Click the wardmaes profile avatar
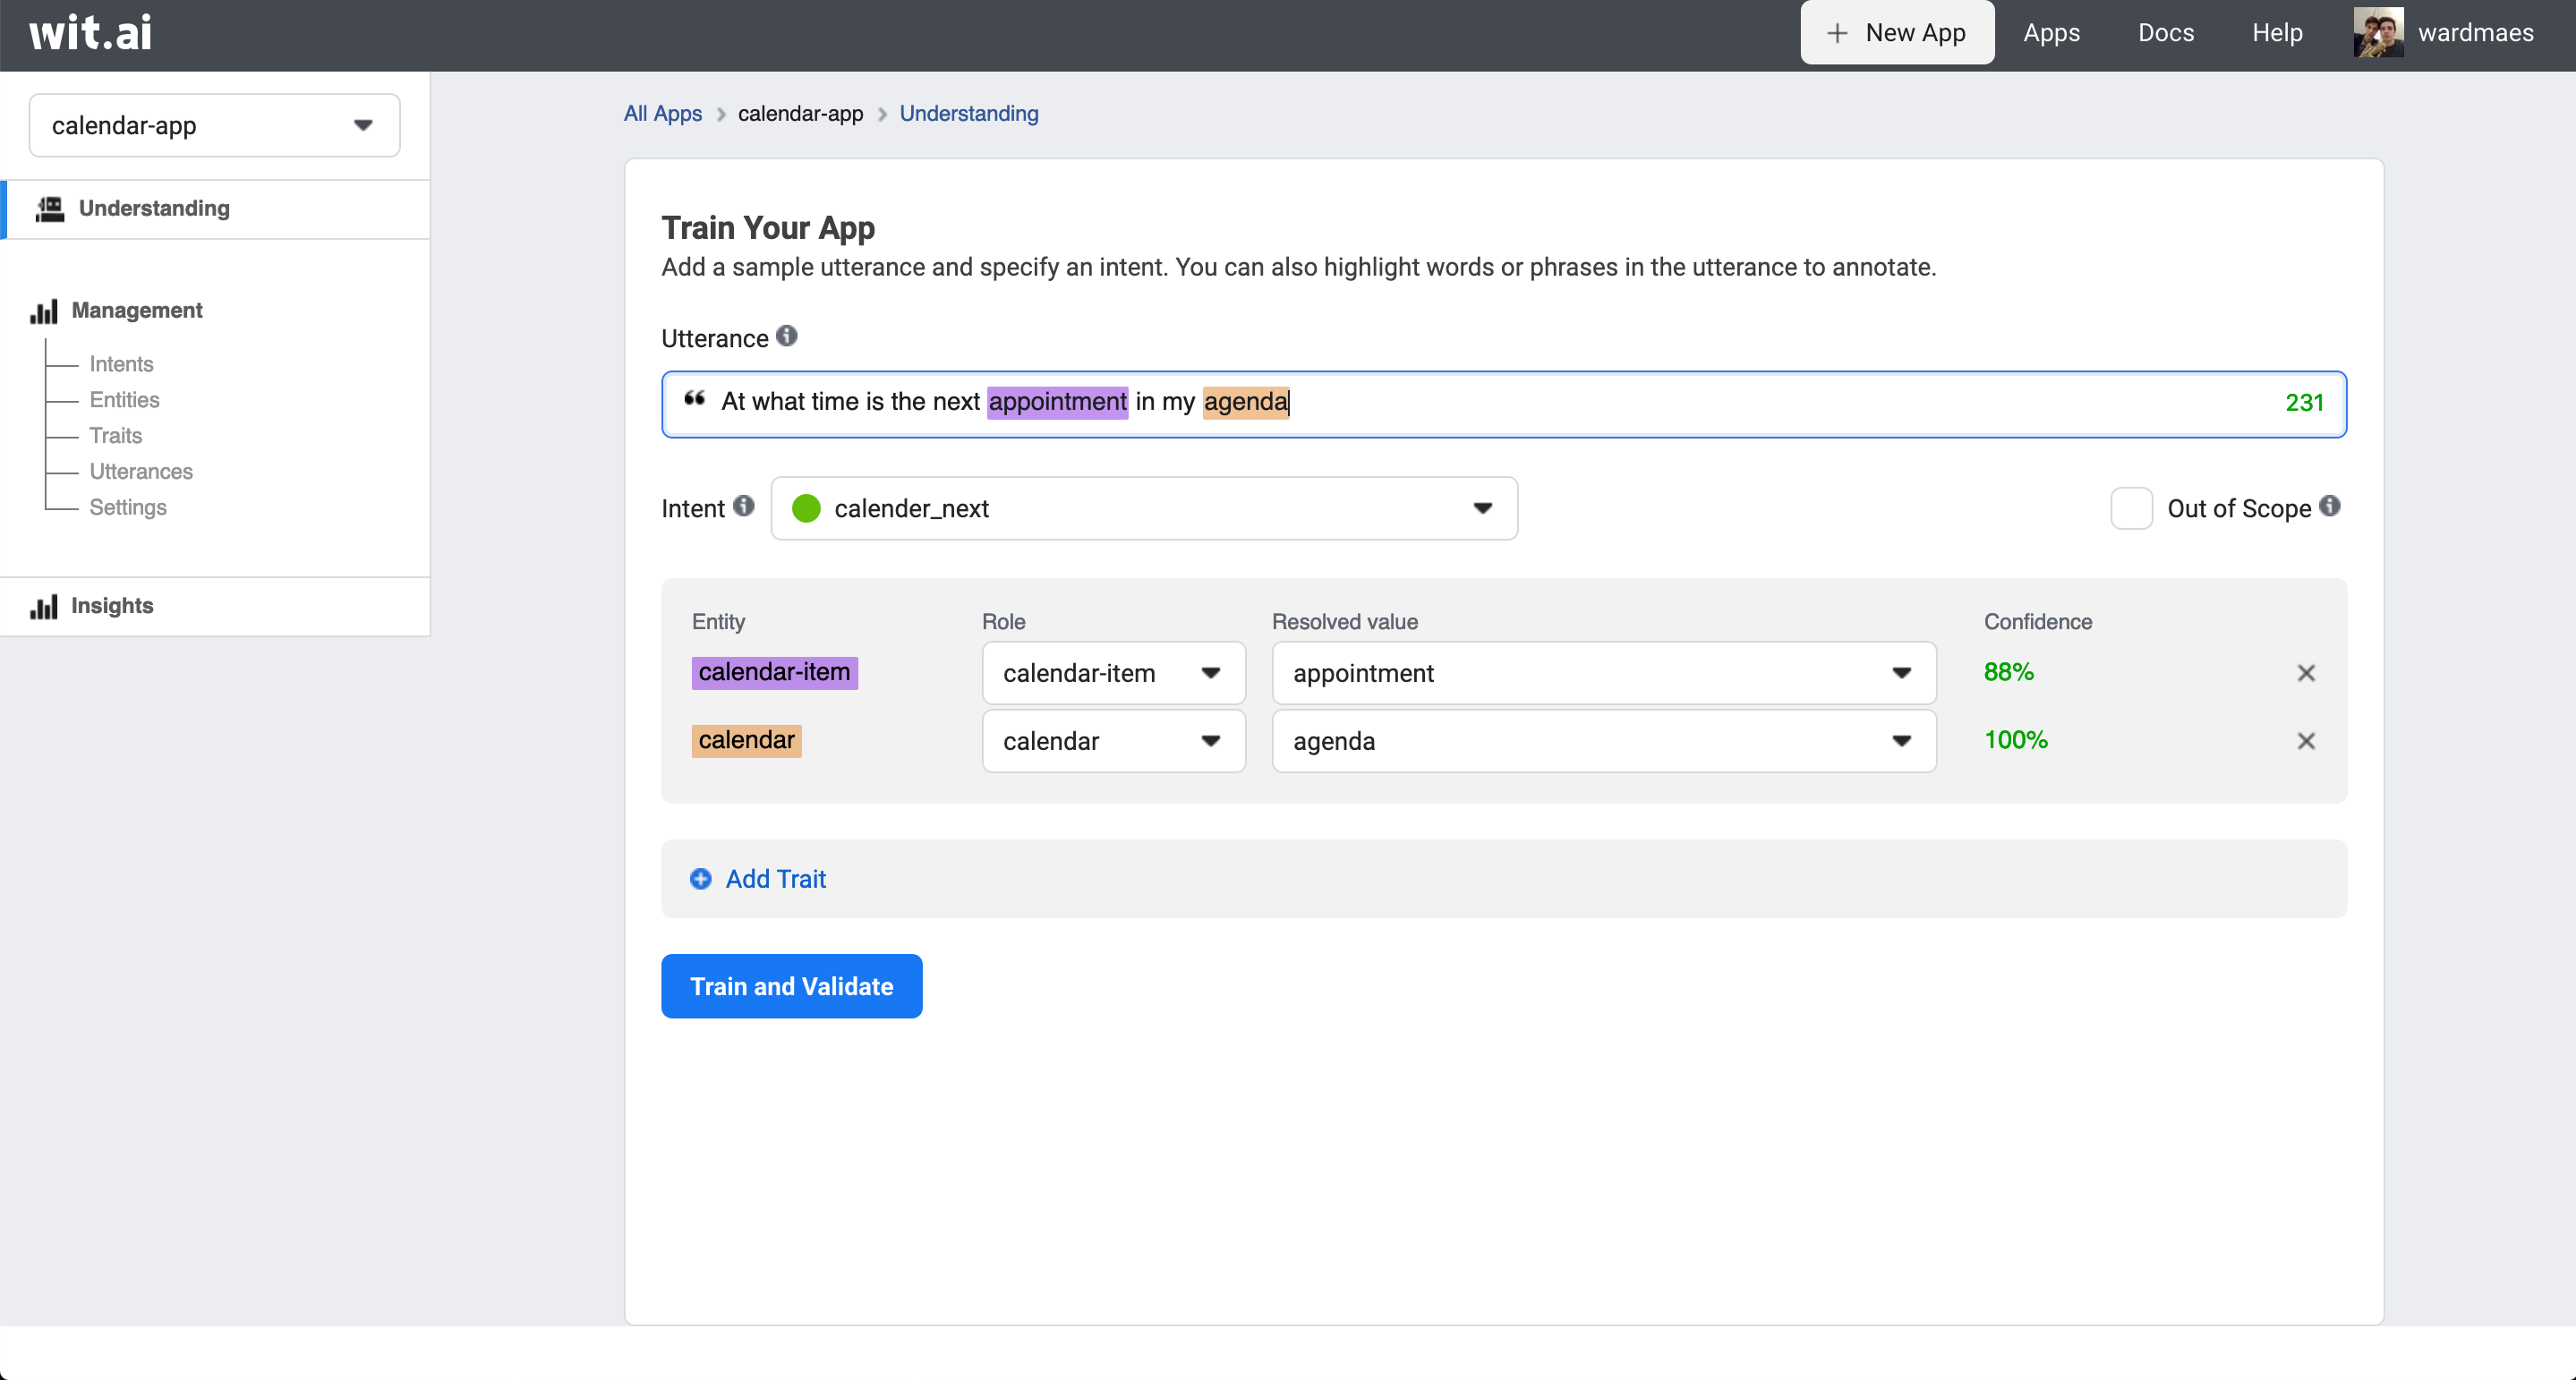 2378,33
